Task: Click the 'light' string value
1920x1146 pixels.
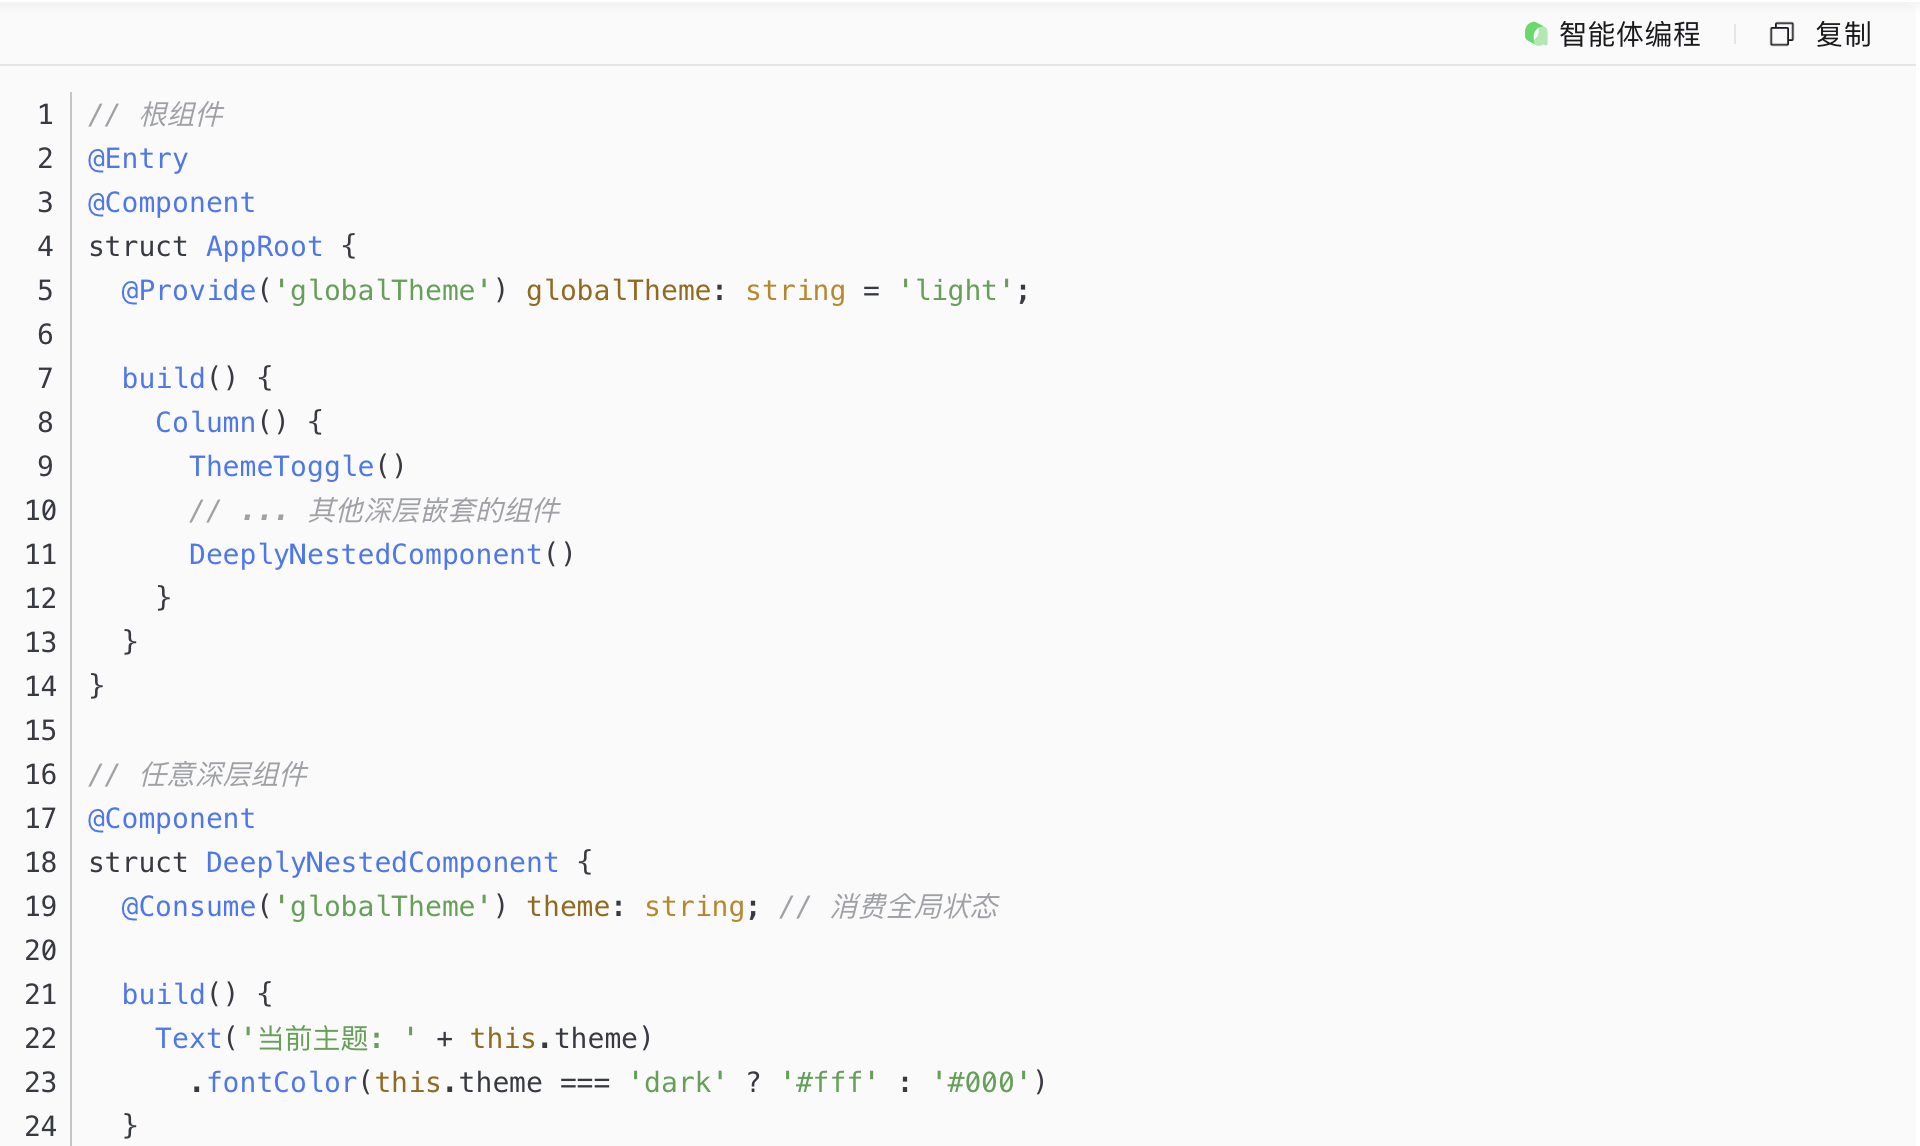Action: tap(956, 291)
